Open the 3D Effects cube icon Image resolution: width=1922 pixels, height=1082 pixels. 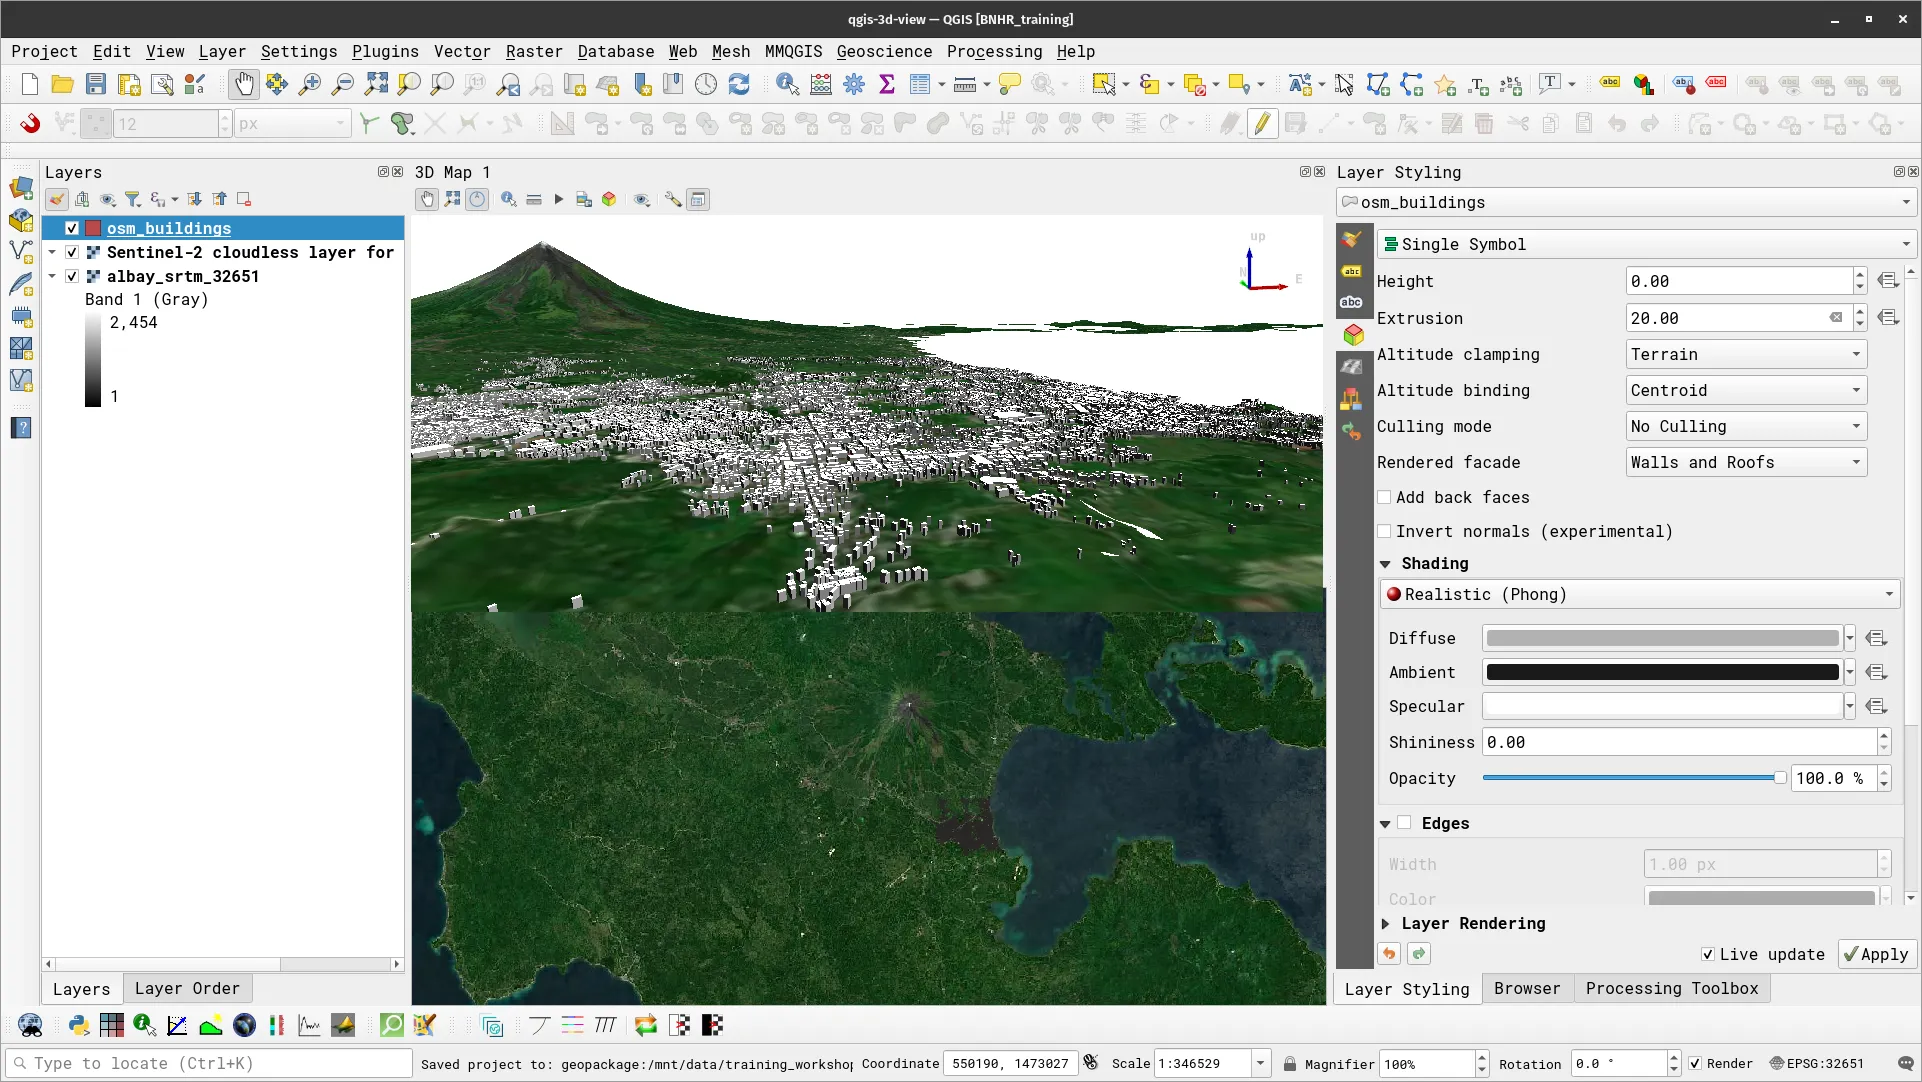click(609, 199)
